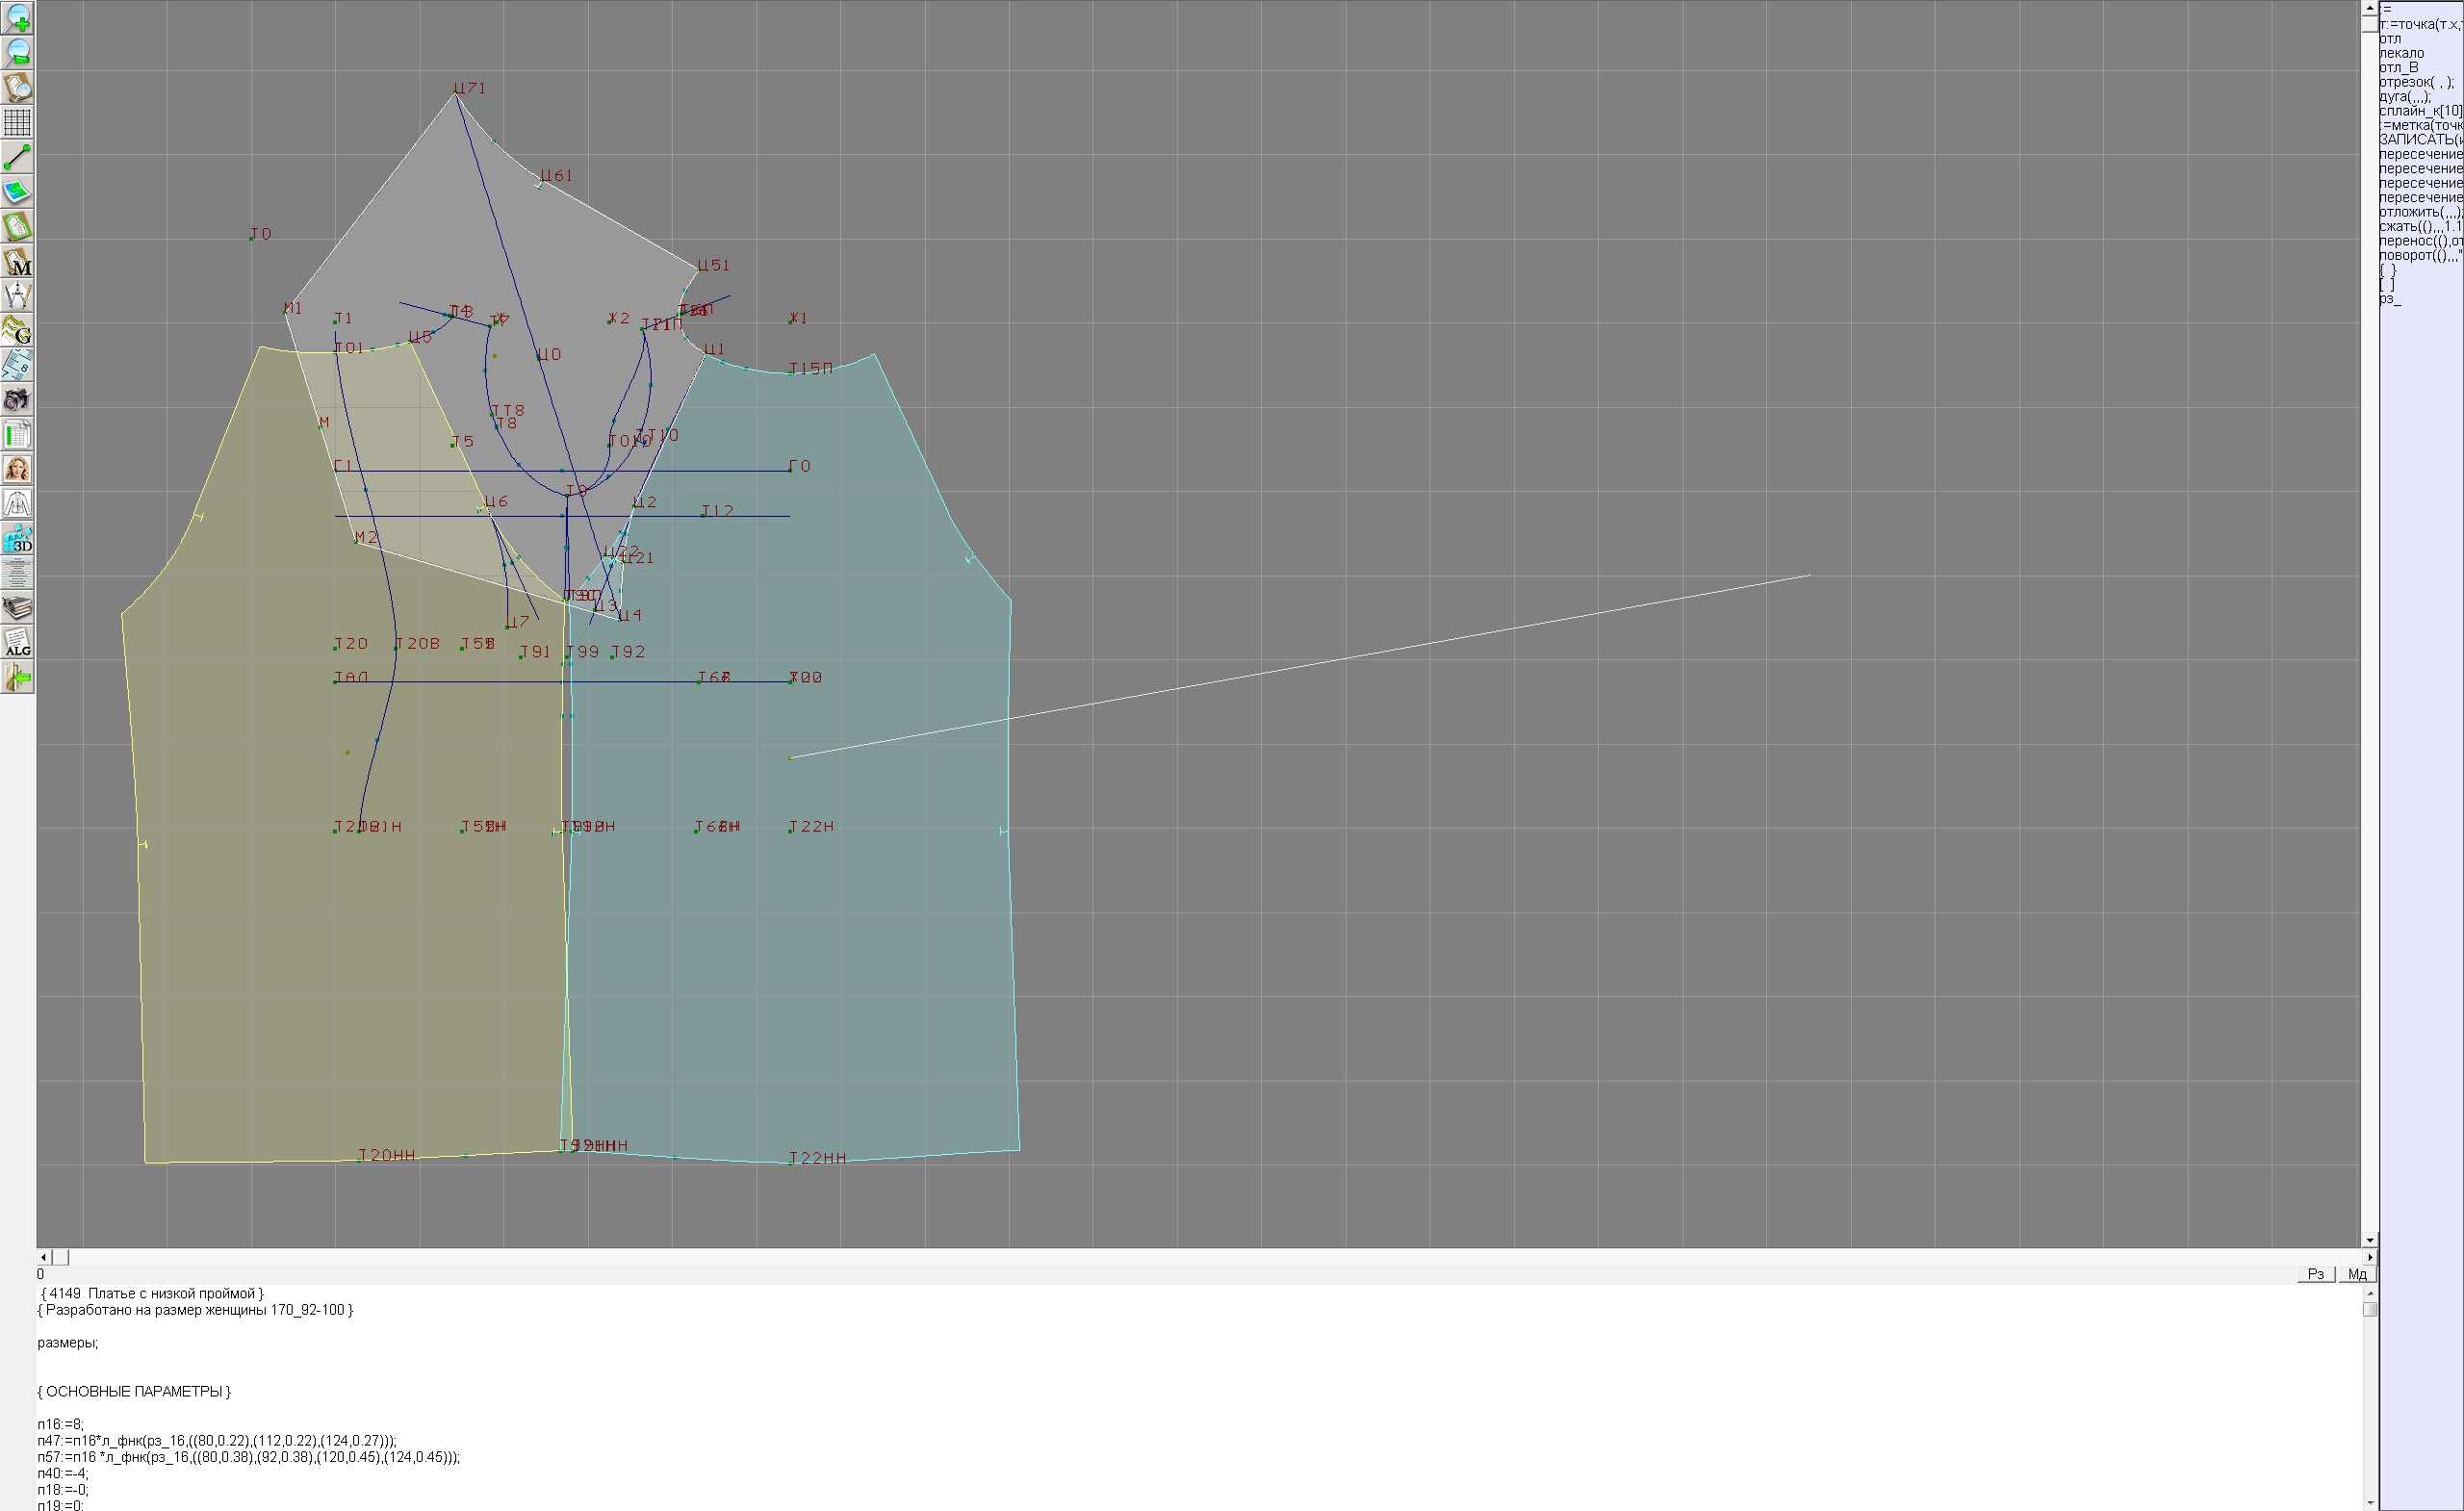Click the green arrow exit icon
Viewport: 2464px width, 1511px height.
click(x=17, y=678)
